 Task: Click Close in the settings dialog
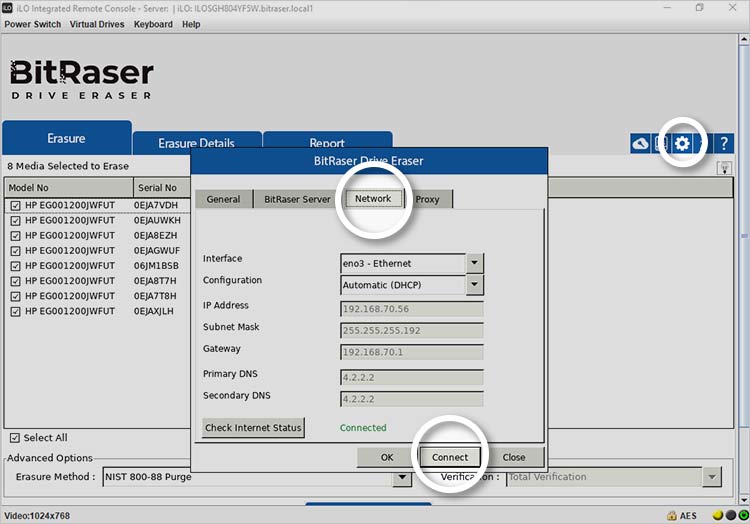[x=514, y=457]
